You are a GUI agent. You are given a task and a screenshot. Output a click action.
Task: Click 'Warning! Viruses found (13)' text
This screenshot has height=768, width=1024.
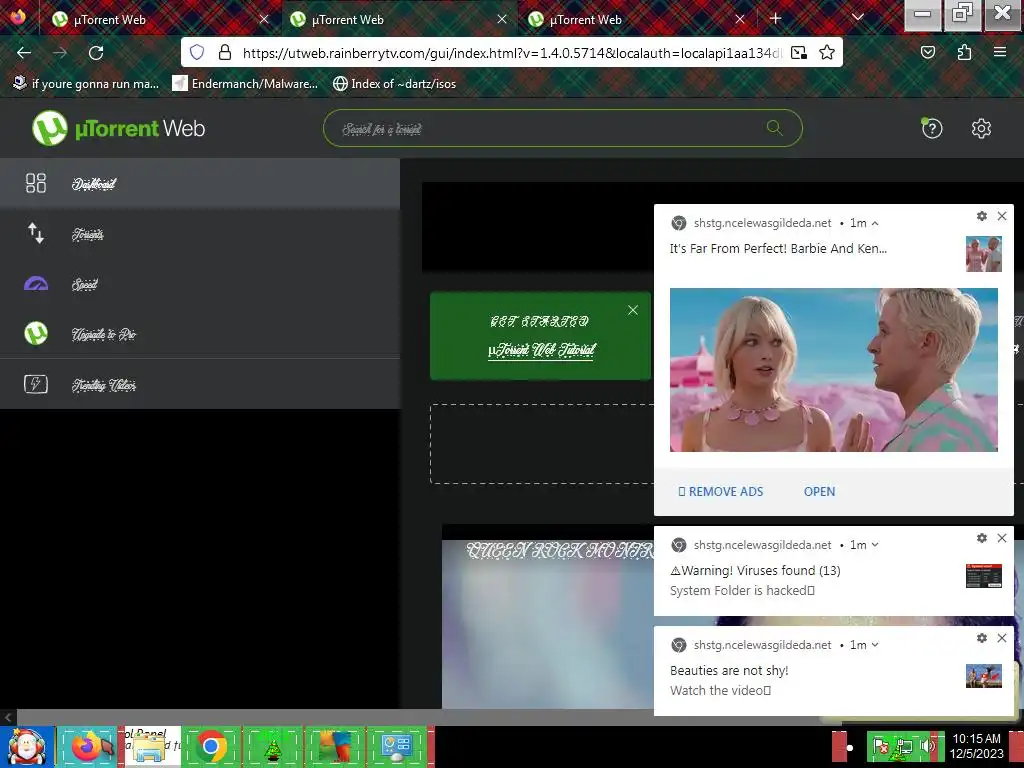click(756, 570)
